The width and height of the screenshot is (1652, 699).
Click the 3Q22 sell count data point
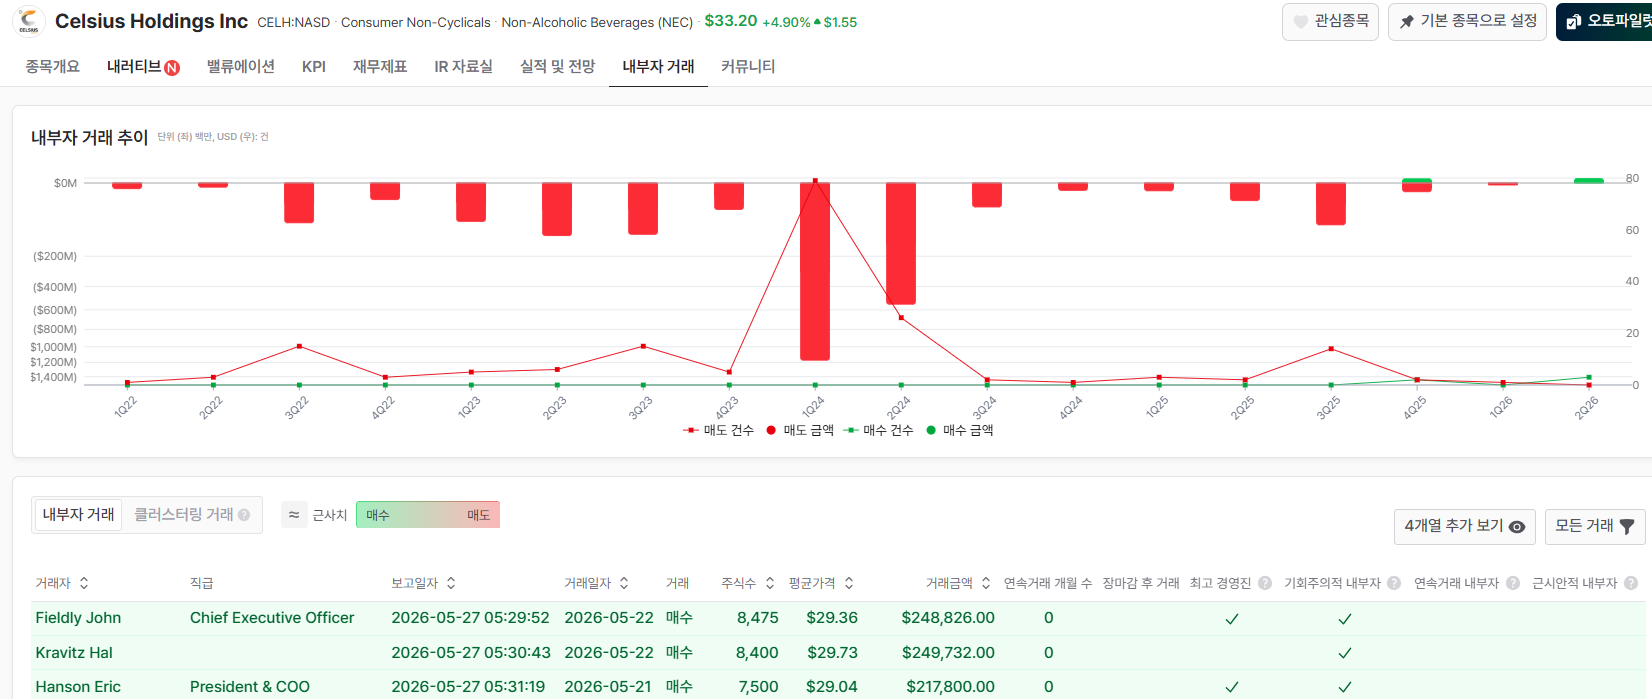click(299, 346)
